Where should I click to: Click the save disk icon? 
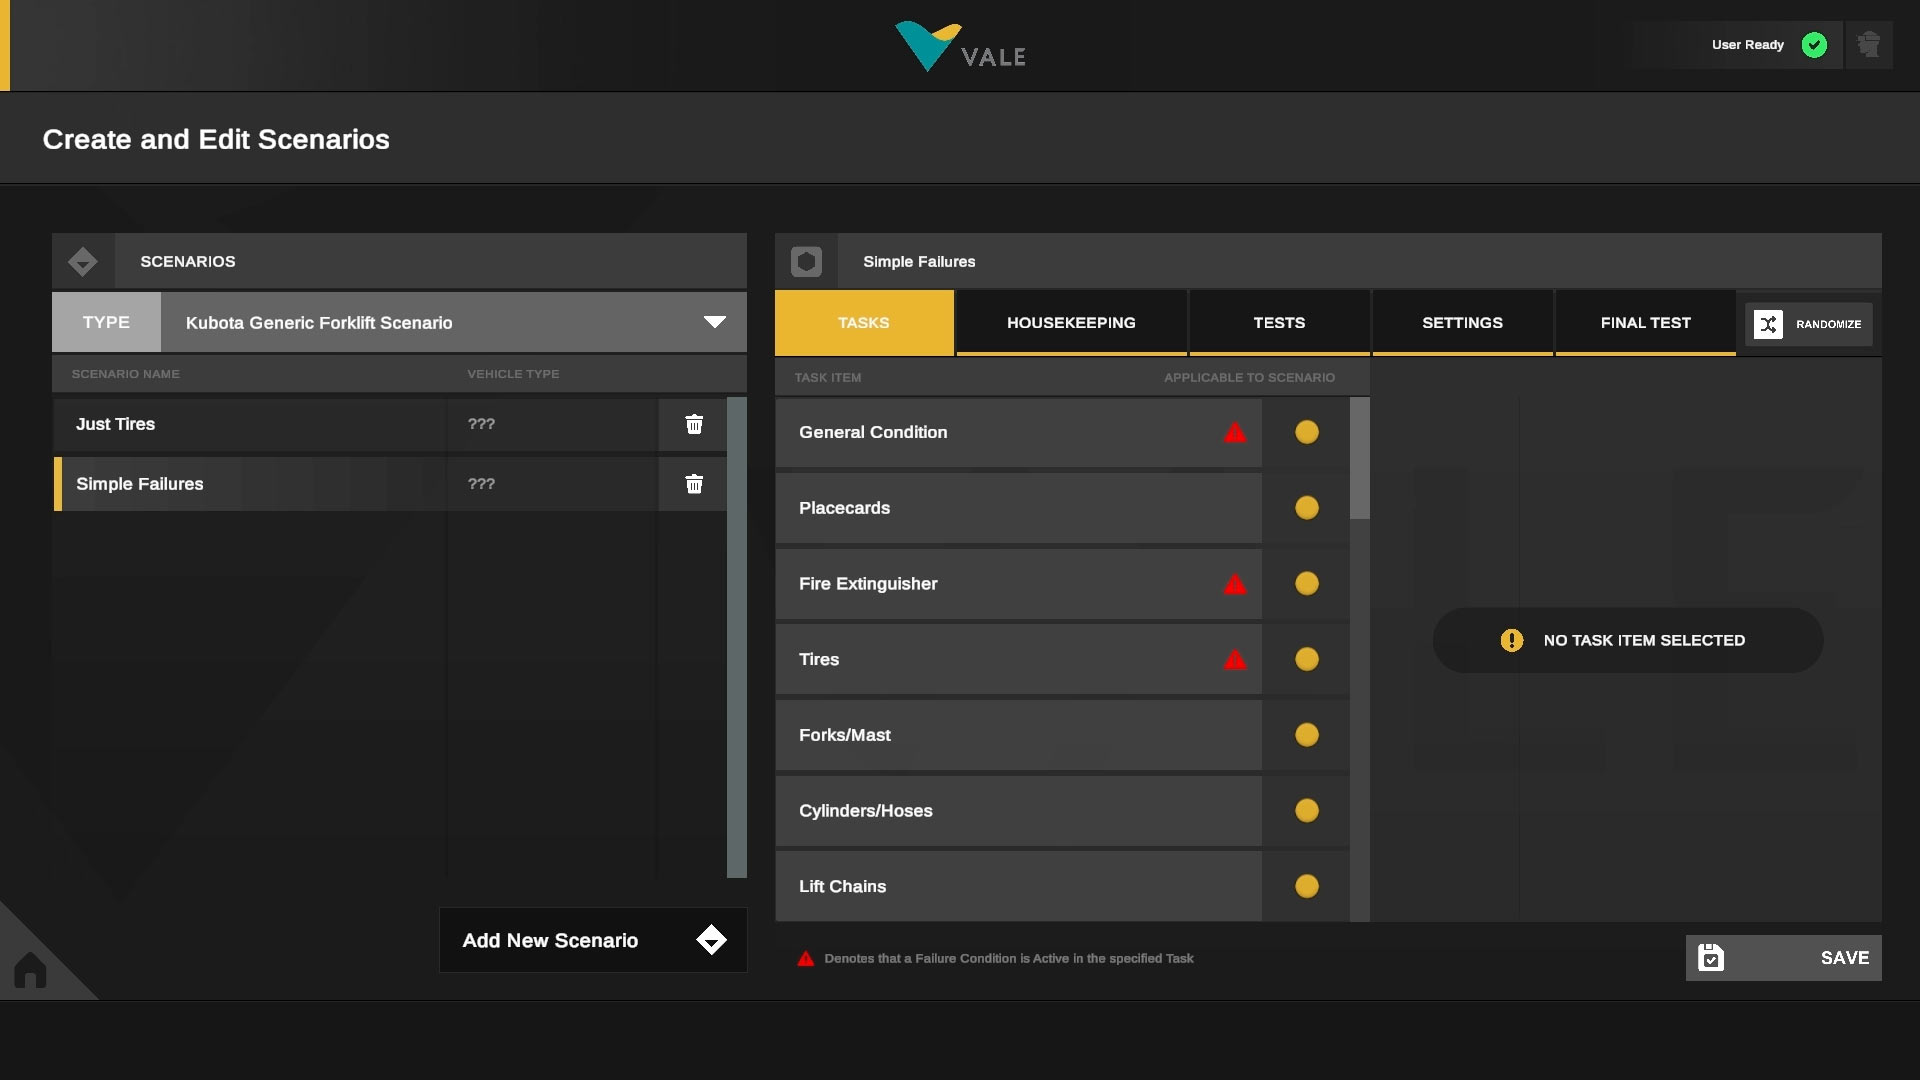point(1711,958)
